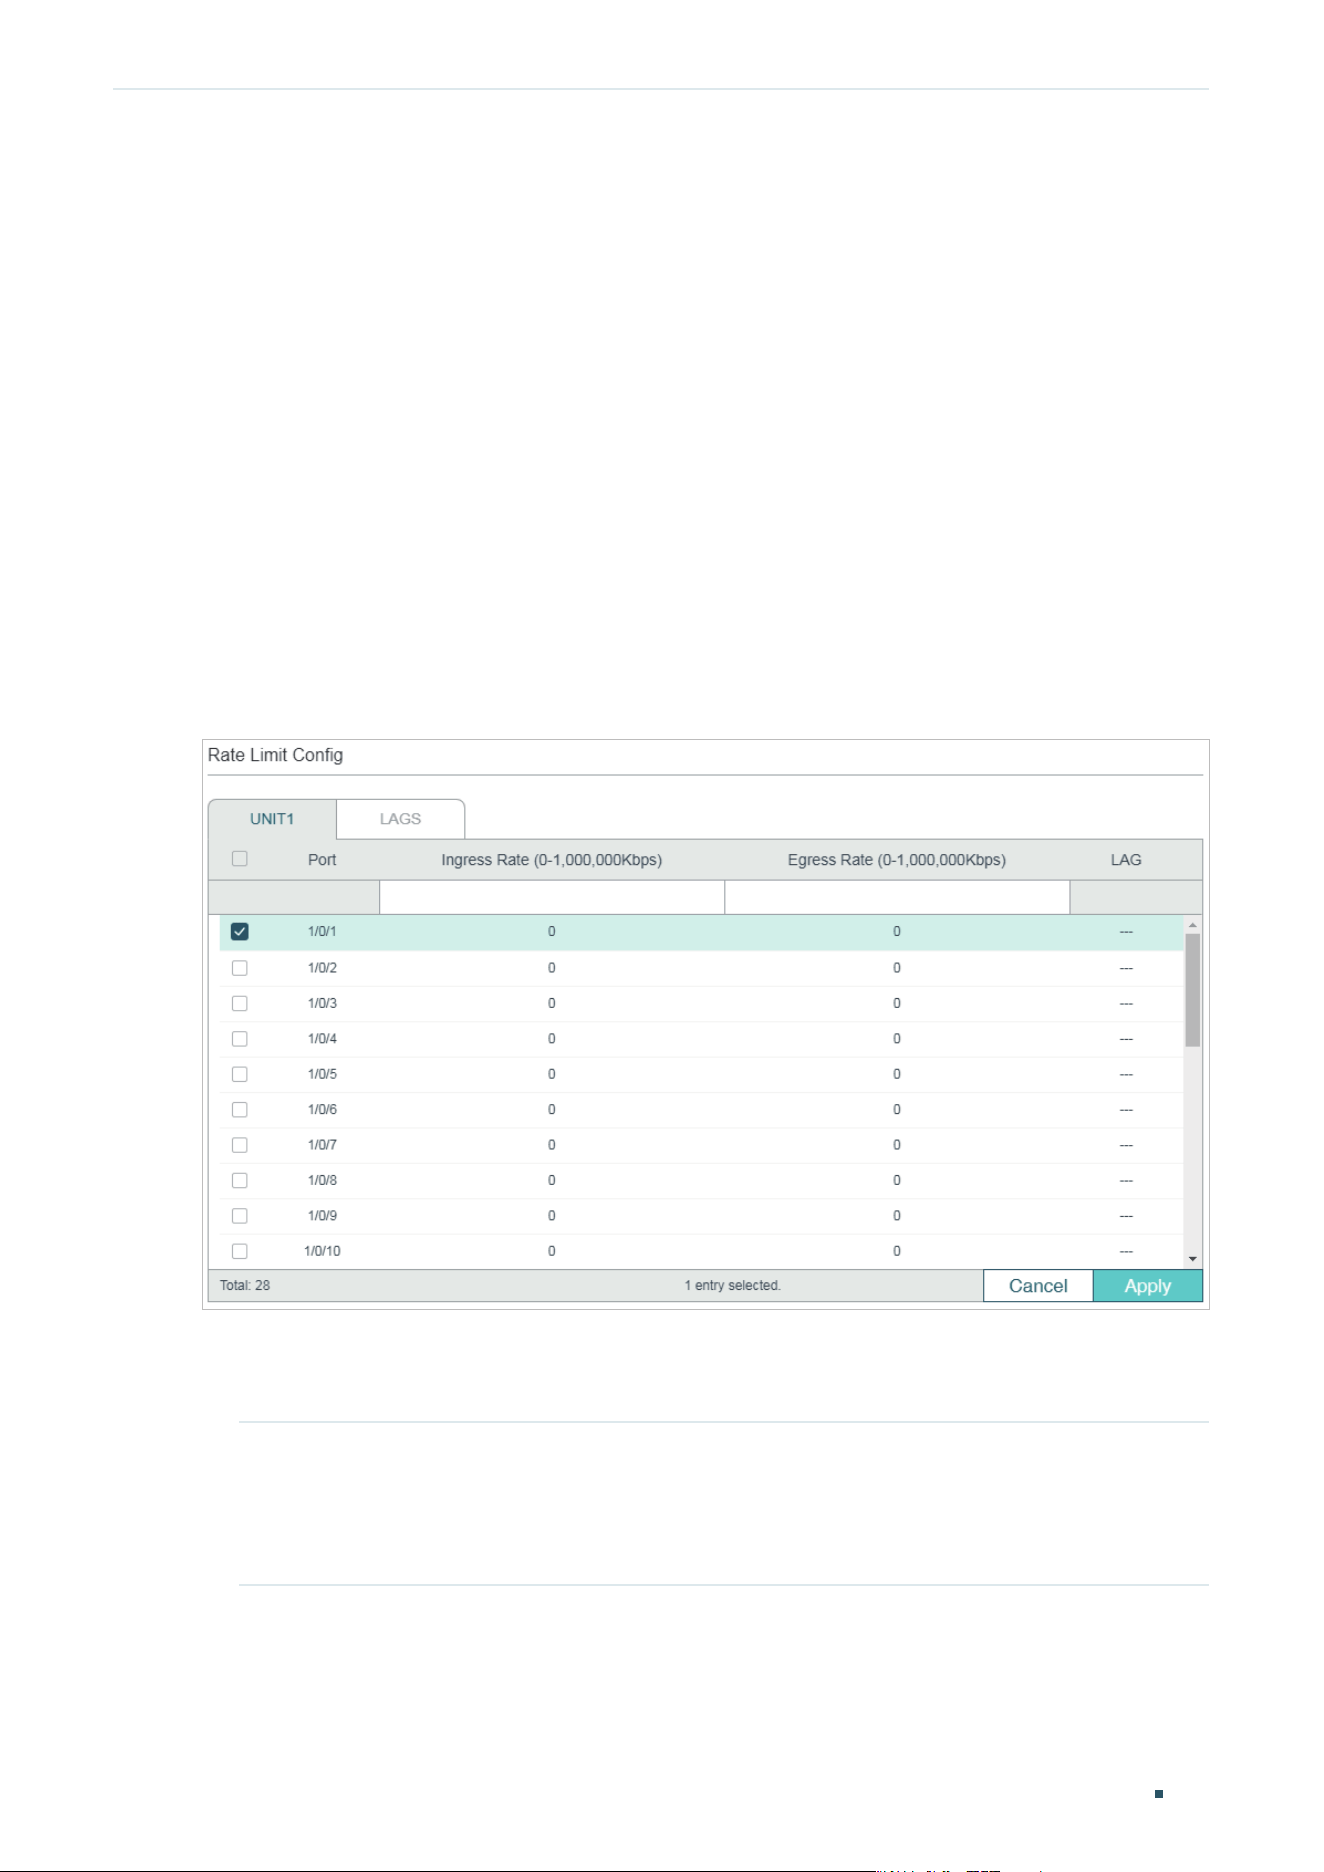1324x1872 pixels.
Task: Click egress rate value of port 1/0/1
Action: click(897, 931)
